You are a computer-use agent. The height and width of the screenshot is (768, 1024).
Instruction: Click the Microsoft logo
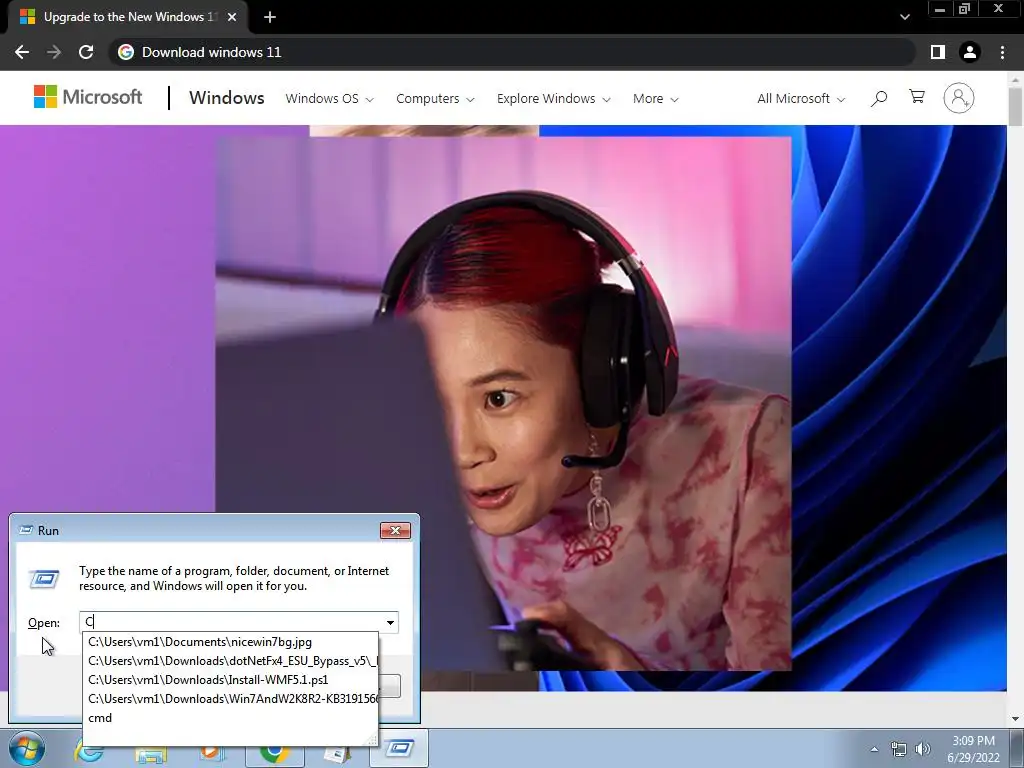(88, 97)
